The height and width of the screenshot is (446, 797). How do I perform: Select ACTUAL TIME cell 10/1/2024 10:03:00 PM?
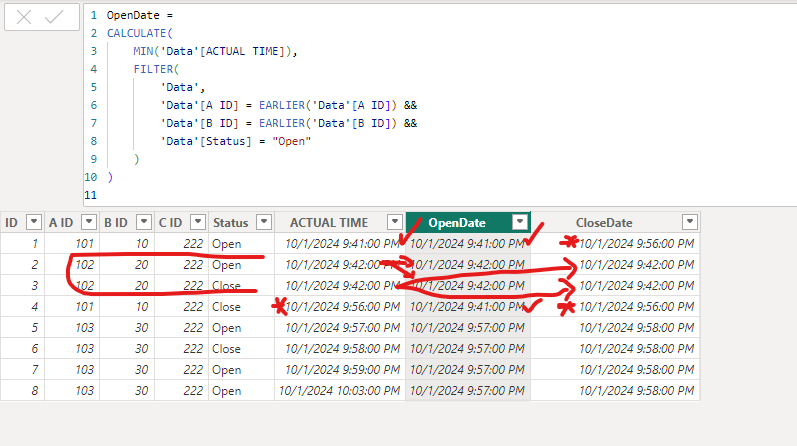click(x=340, y=391)
